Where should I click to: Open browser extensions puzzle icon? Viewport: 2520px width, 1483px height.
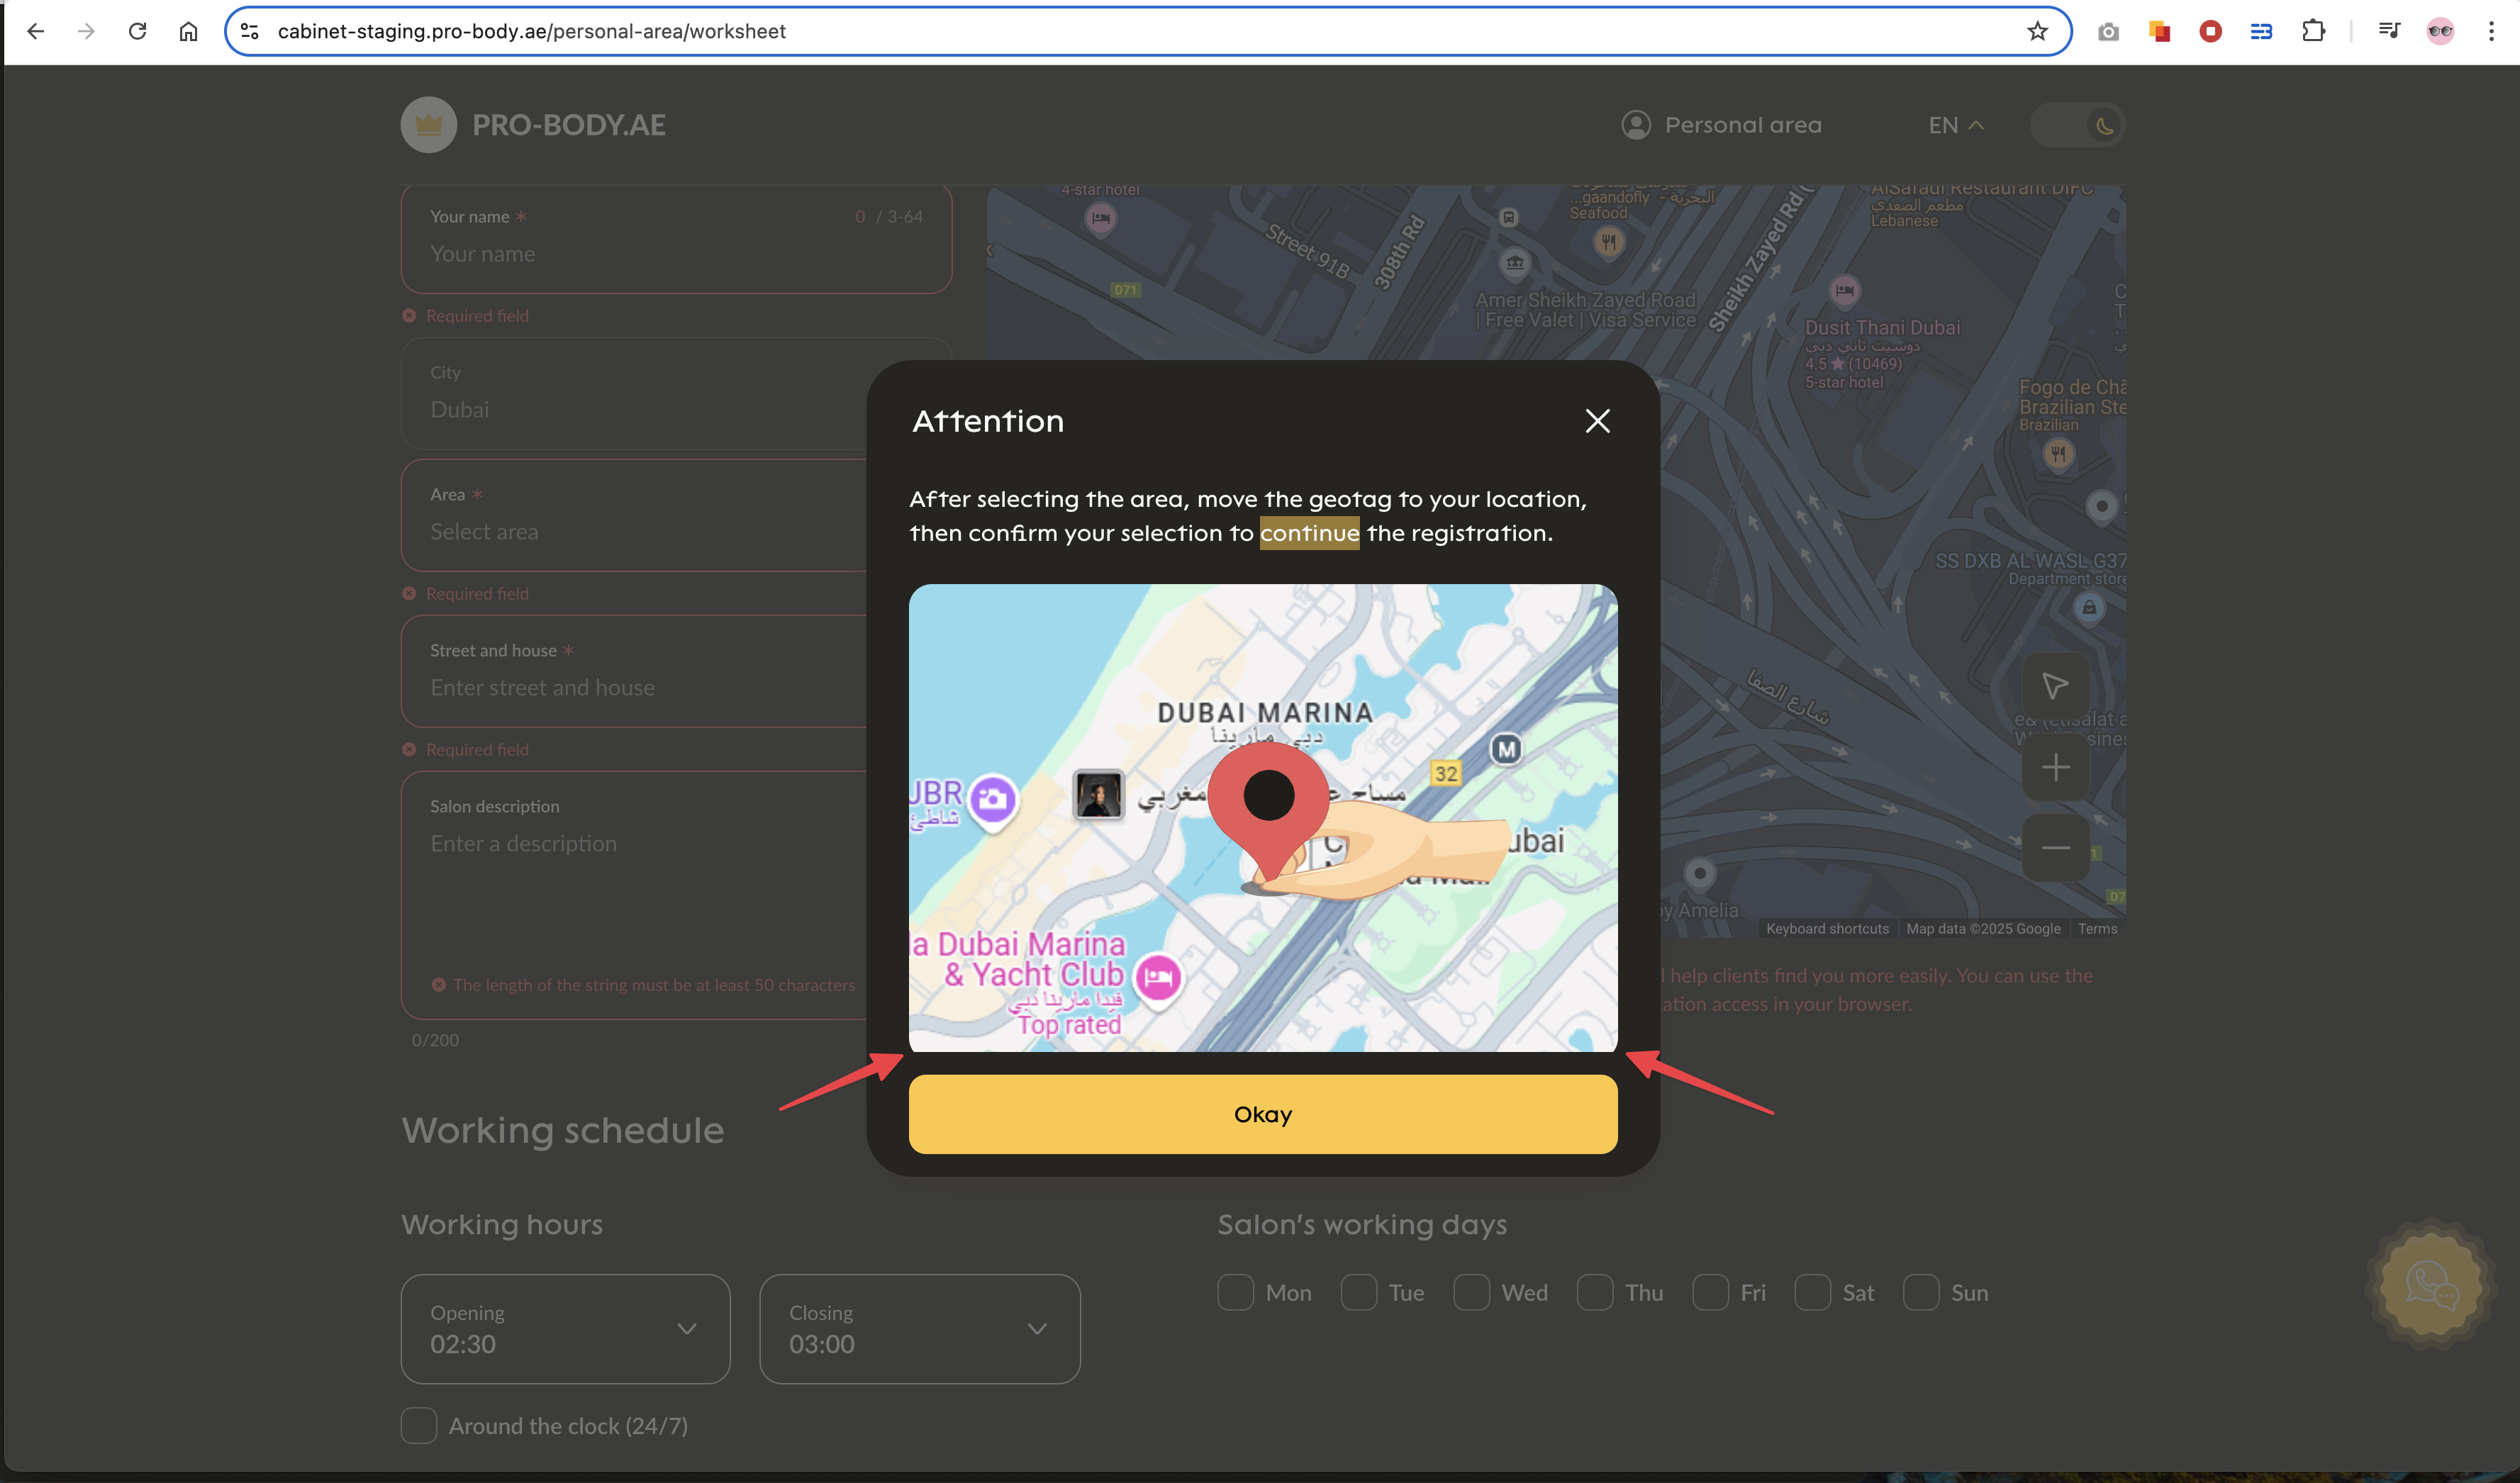(2313, 31)
